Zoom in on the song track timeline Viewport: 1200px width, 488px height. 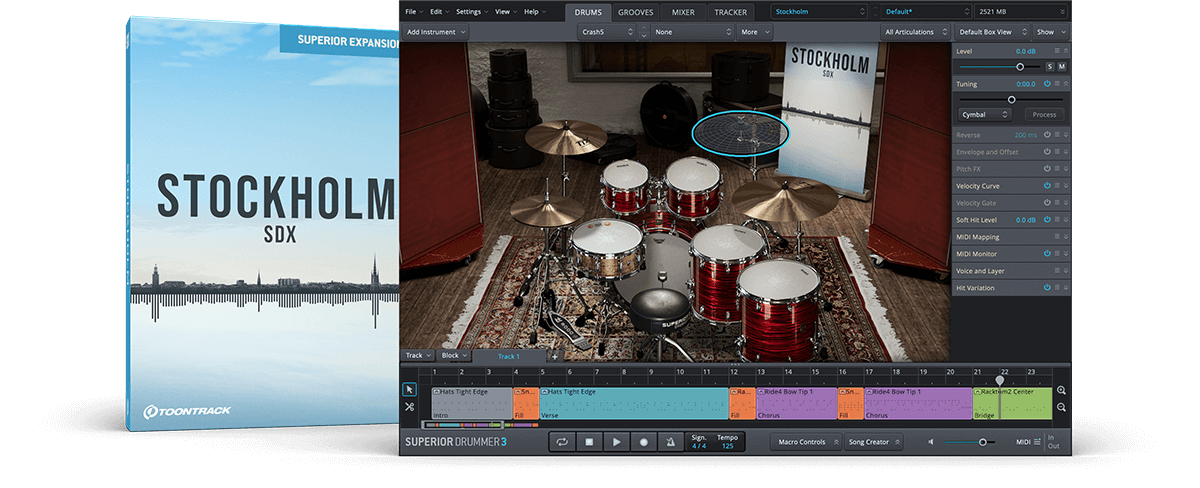tap(1061, 391)
